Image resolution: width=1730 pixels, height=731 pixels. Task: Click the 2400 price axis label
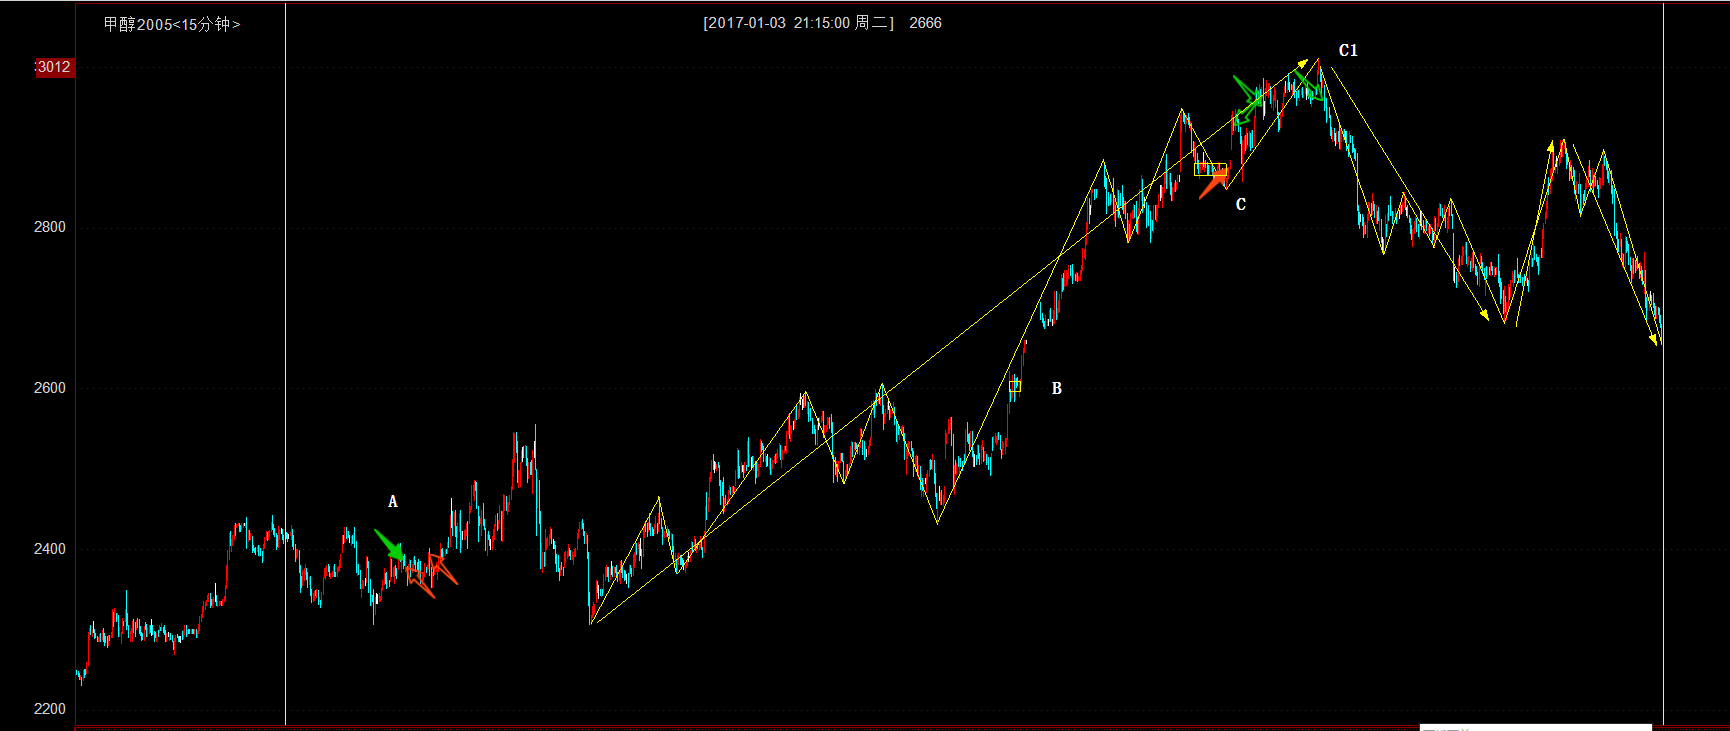point(50,549)
